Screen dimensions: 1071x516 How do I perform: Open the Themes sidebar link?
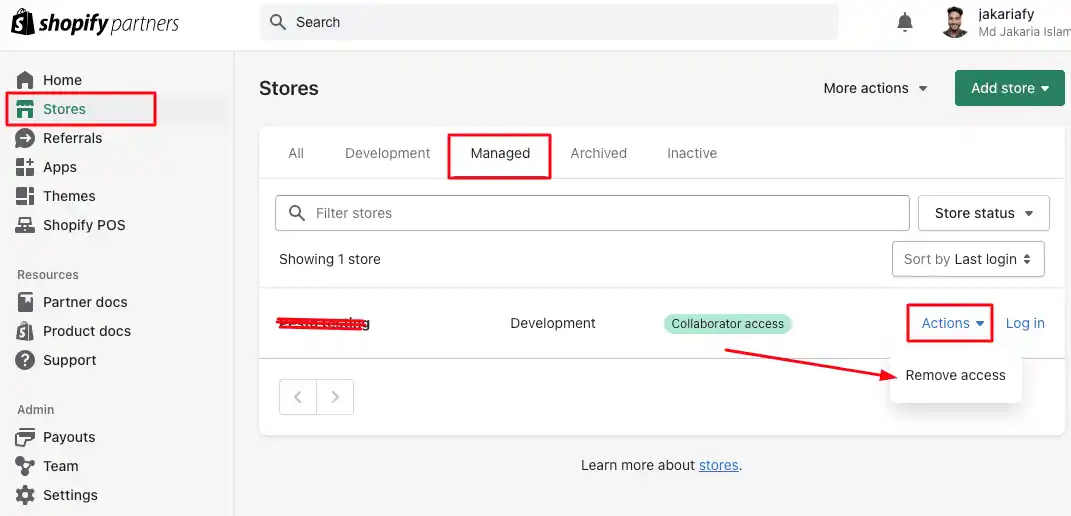69,196
